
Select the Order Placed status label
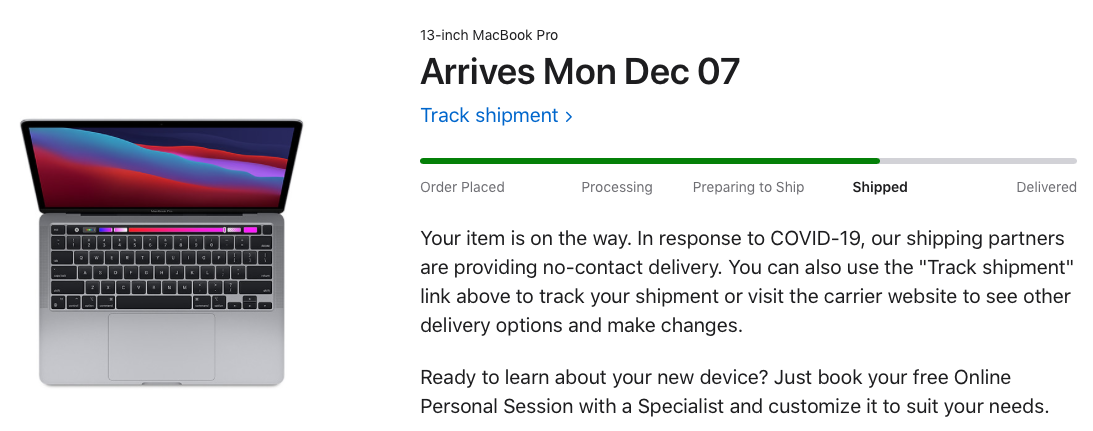(462, 187)
